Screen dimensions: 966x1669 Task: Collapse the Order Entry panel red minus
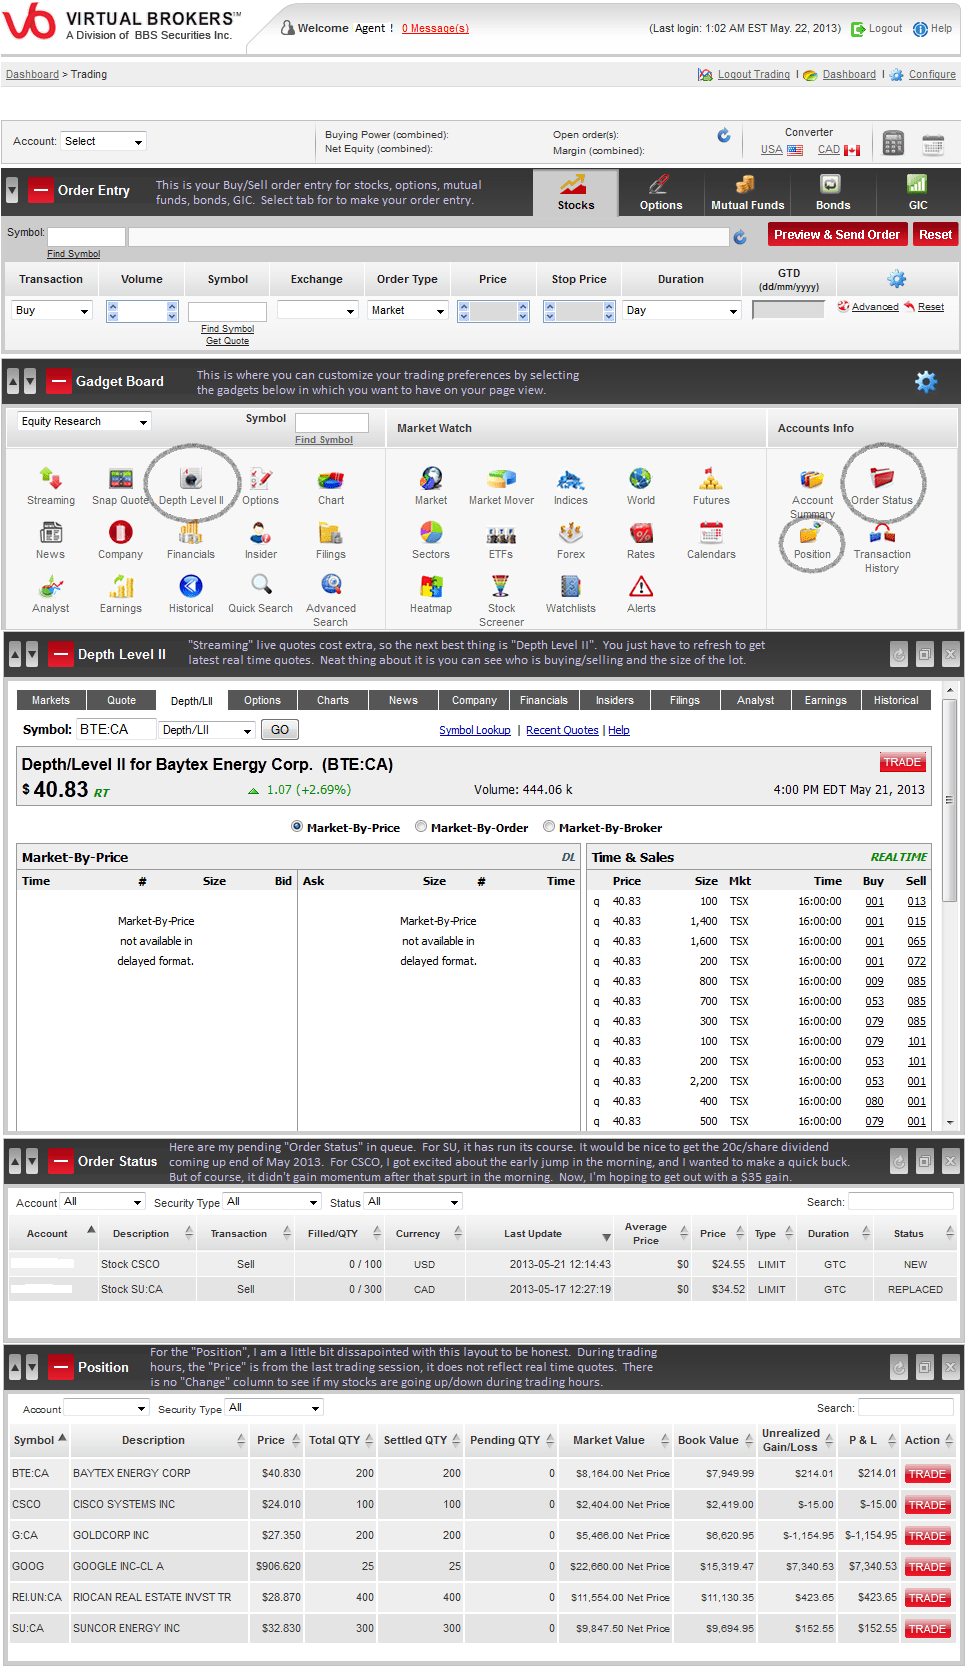click(40, 190)
